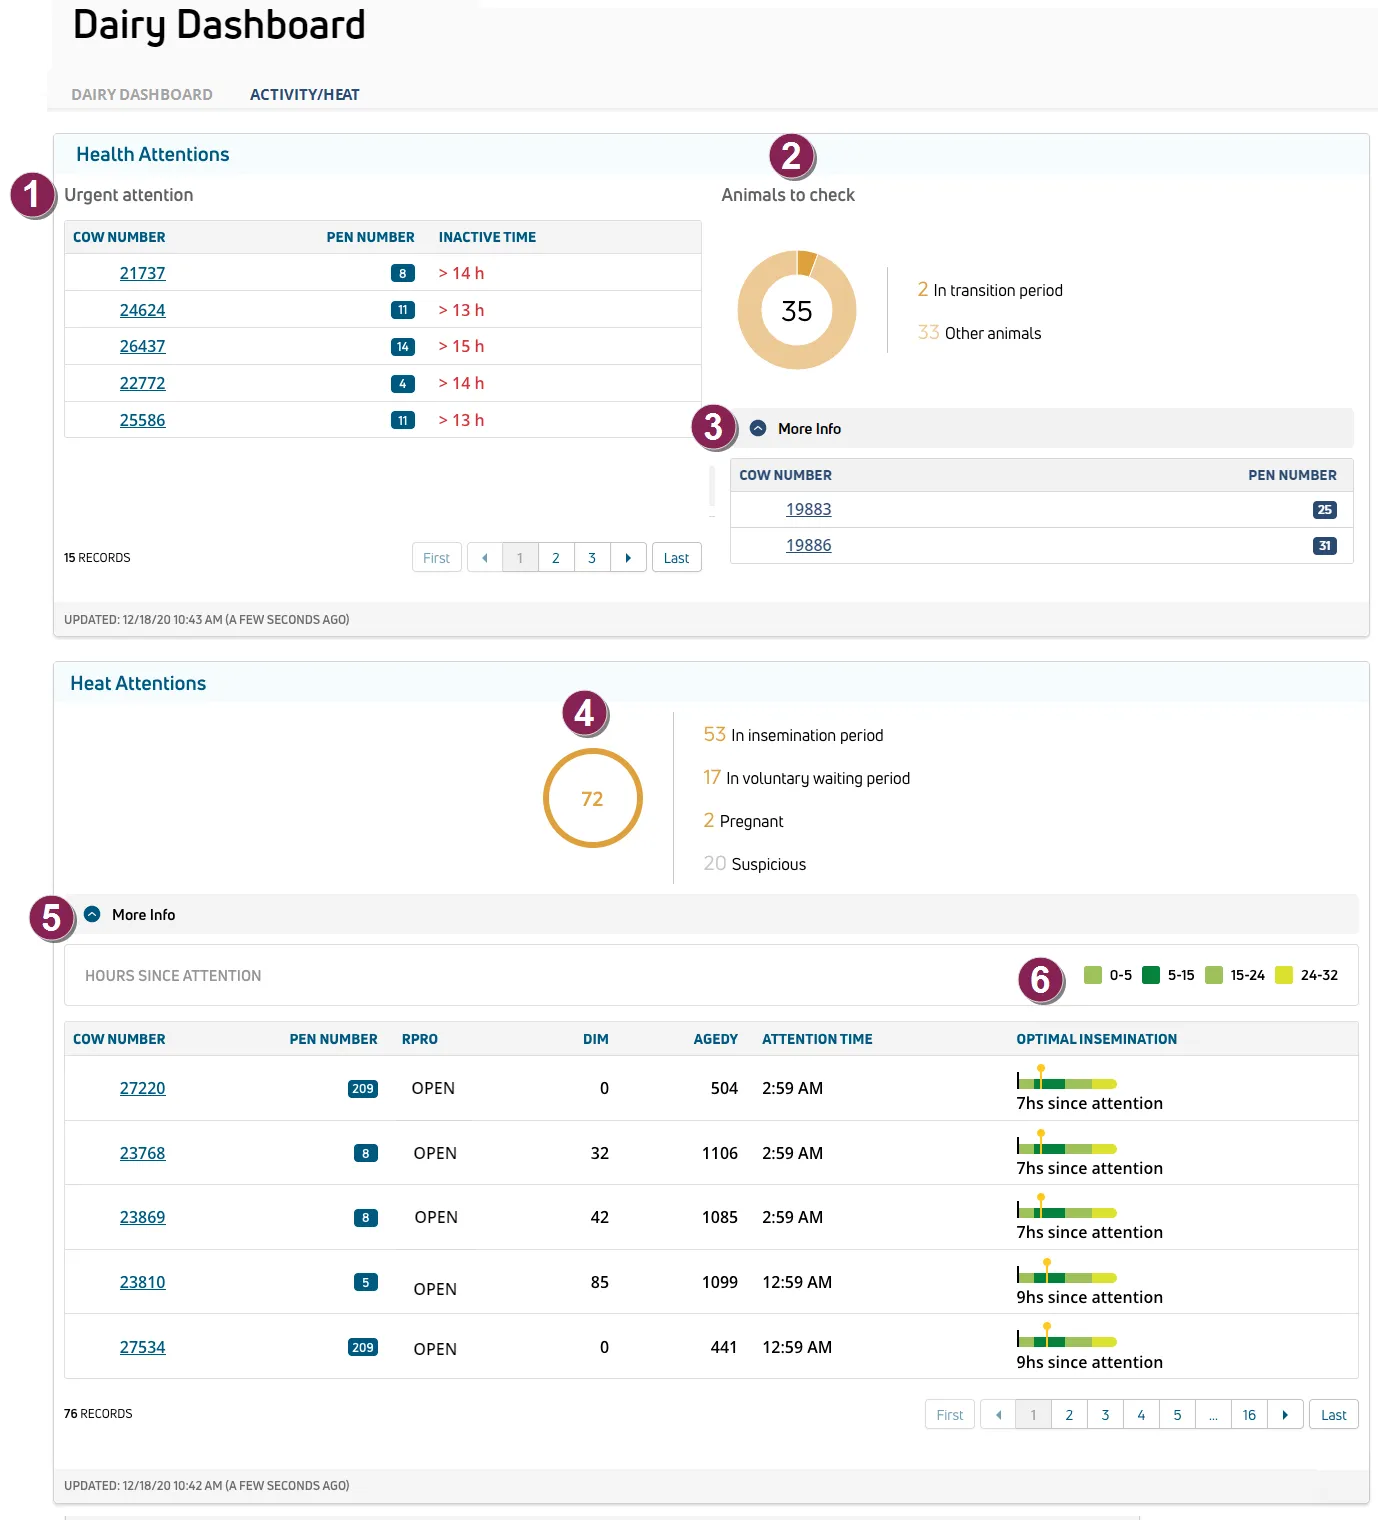Open cow number 25586 link
The width and height of the screenshot is (1378, 1520).
click(x=143, y=420)
